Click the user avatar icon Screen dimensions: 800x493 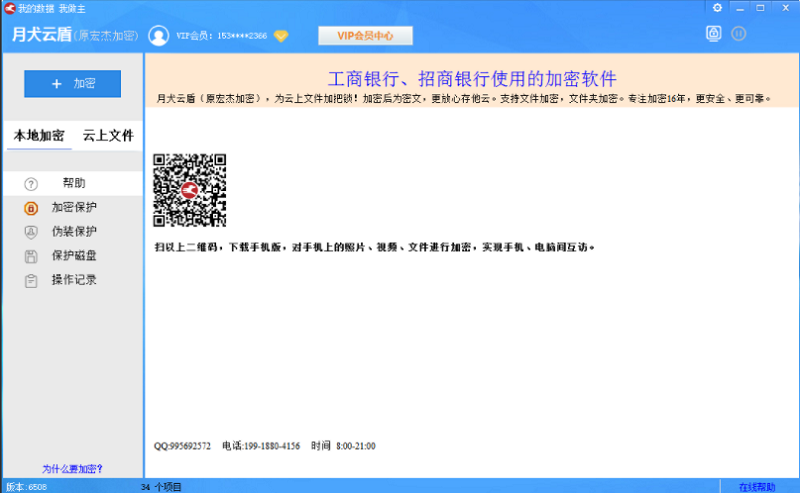[x=158, y=36]
